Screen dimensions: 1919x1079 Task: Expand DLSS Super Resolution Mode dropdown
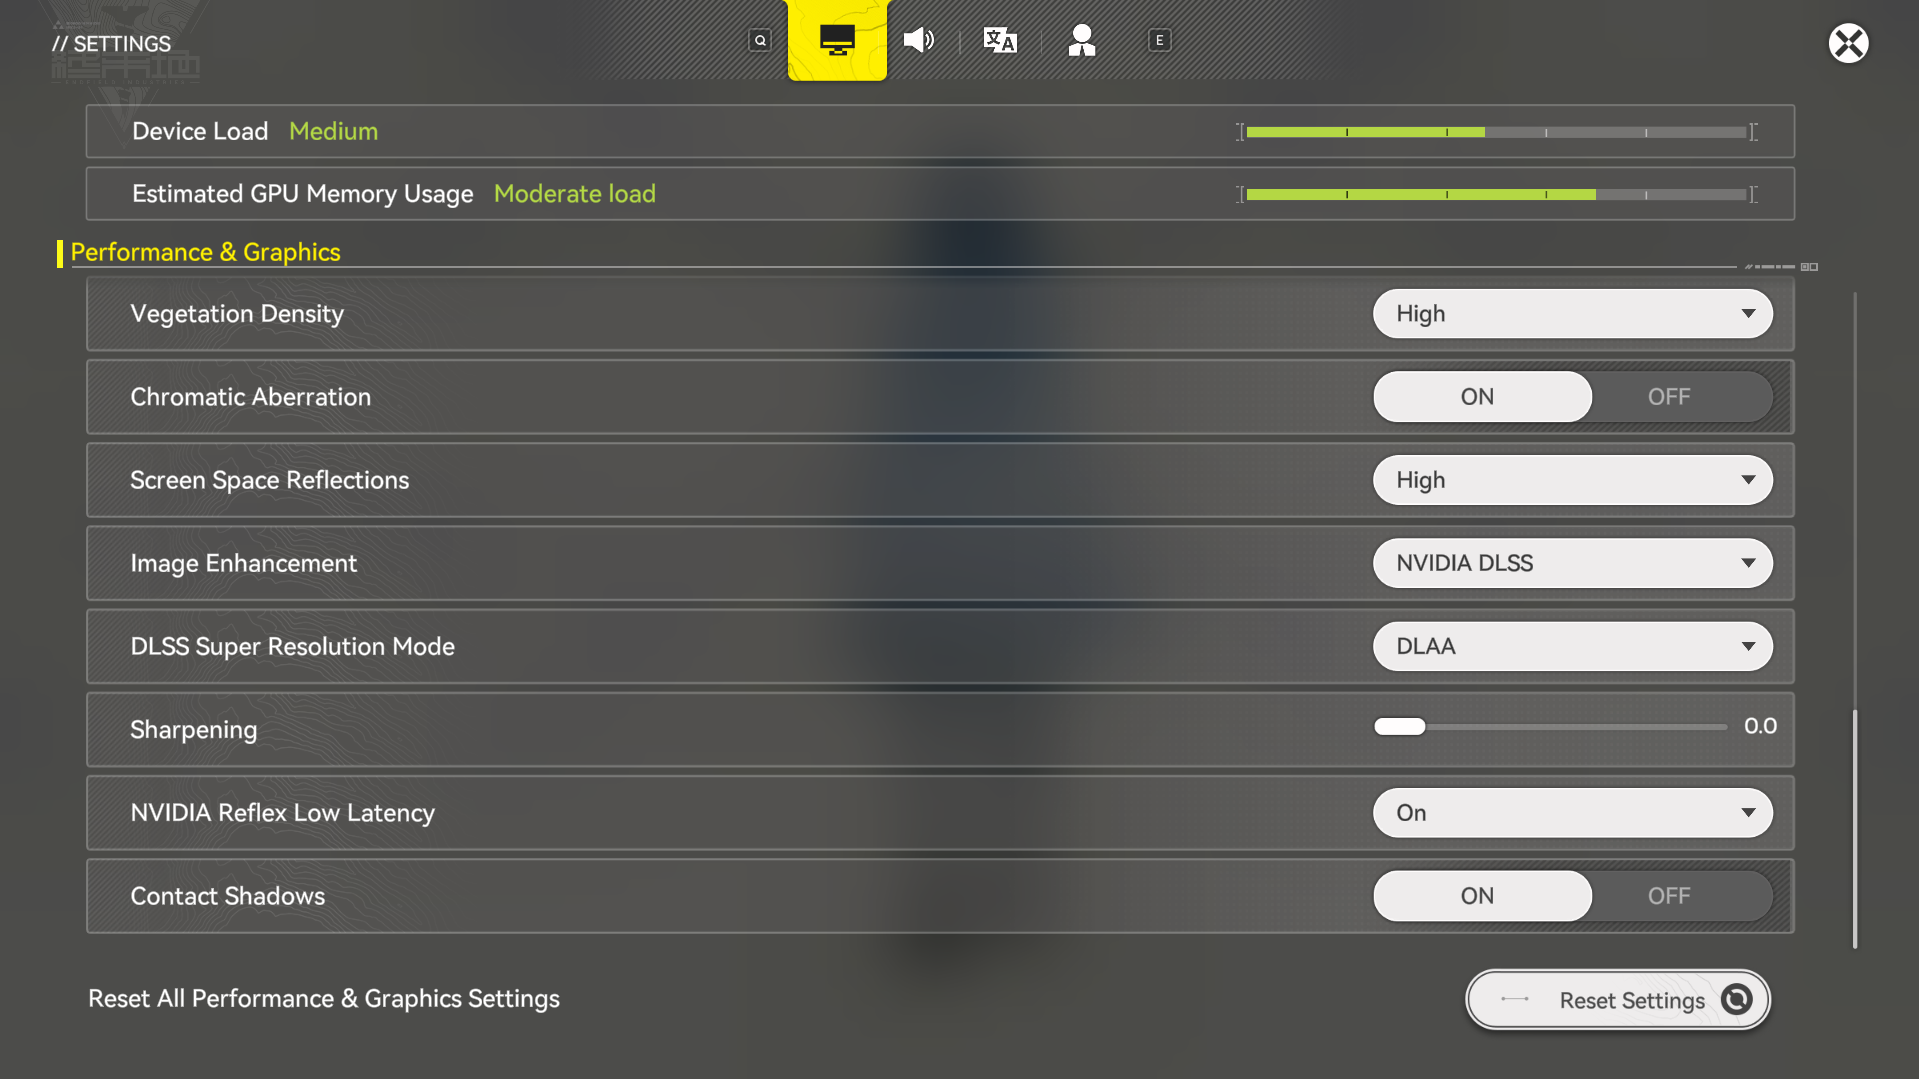pyautogui.click(x=1572, y=646)
